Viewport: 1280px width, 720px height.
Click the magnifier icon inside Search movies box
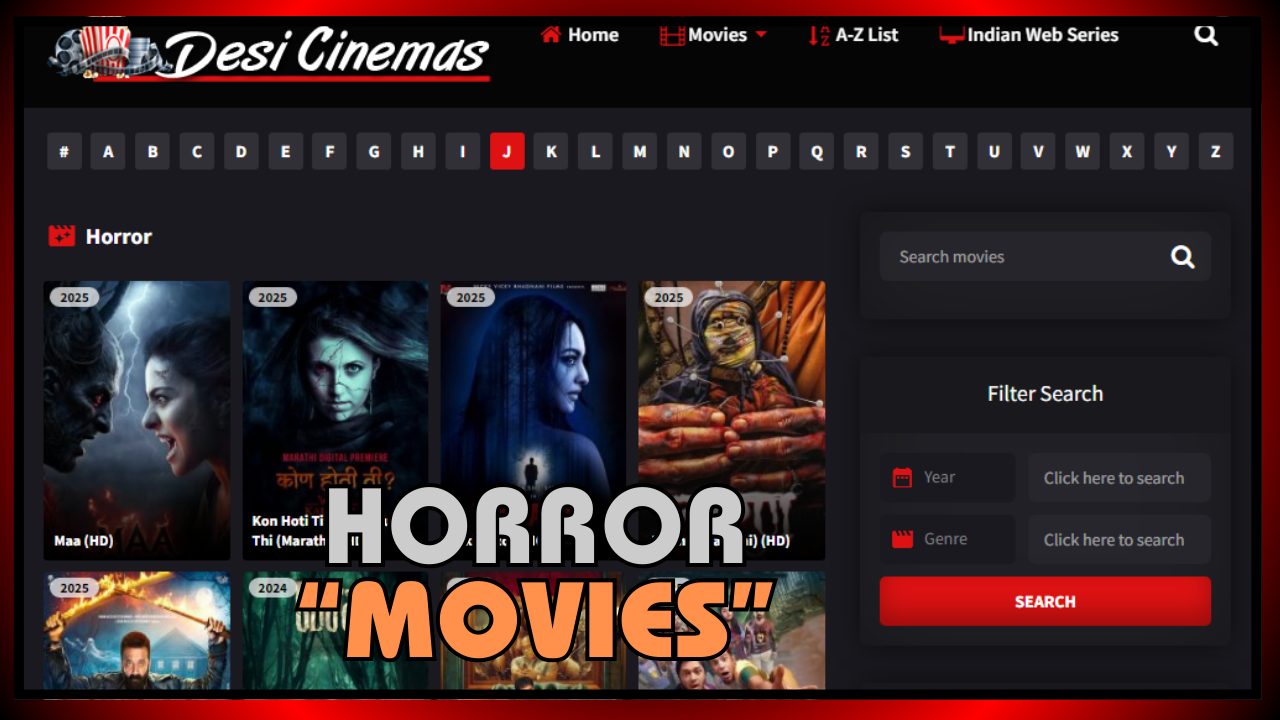pyautogui.click(x=1182, y=257)
